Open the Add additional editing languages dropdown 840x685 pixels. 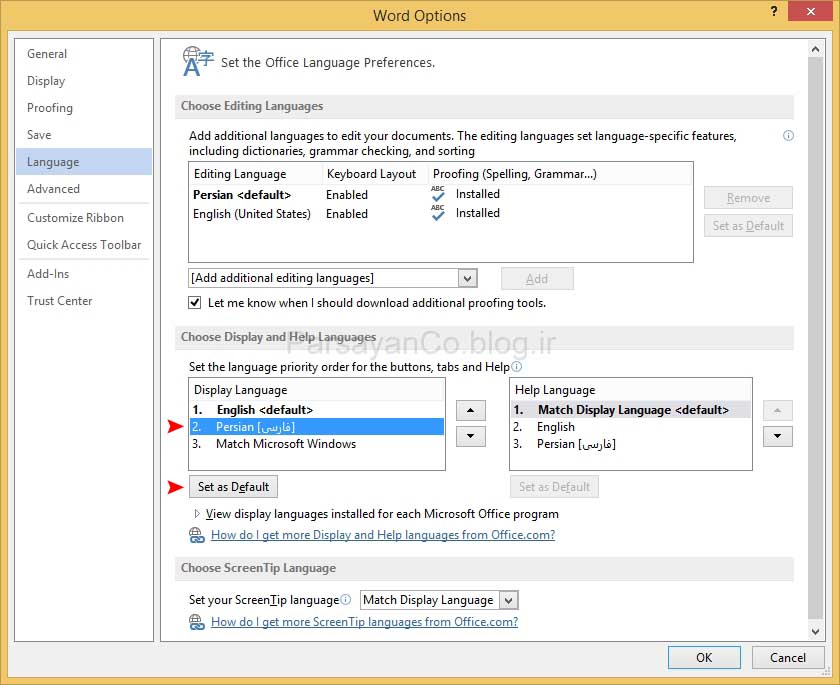coord(467,278)
